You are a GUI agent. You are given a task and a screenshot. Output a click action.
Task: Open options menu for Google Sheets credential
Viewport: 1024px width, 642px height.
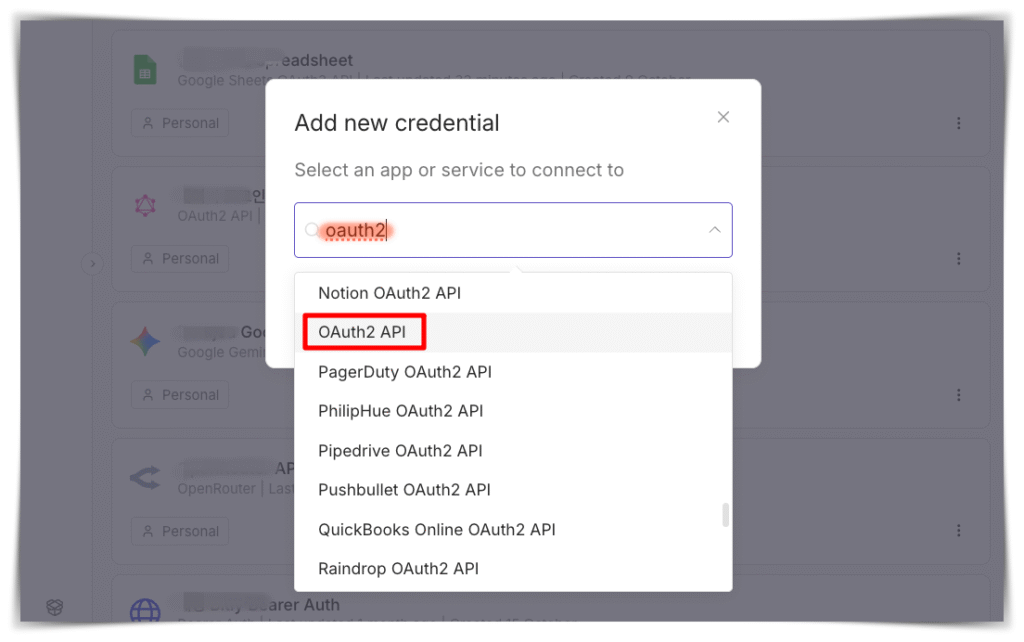(958, 123)
